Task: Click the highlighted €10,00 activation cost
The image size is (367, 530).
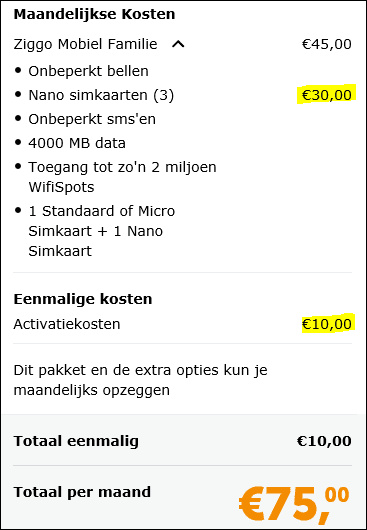Action: click(x=326, y=324)
